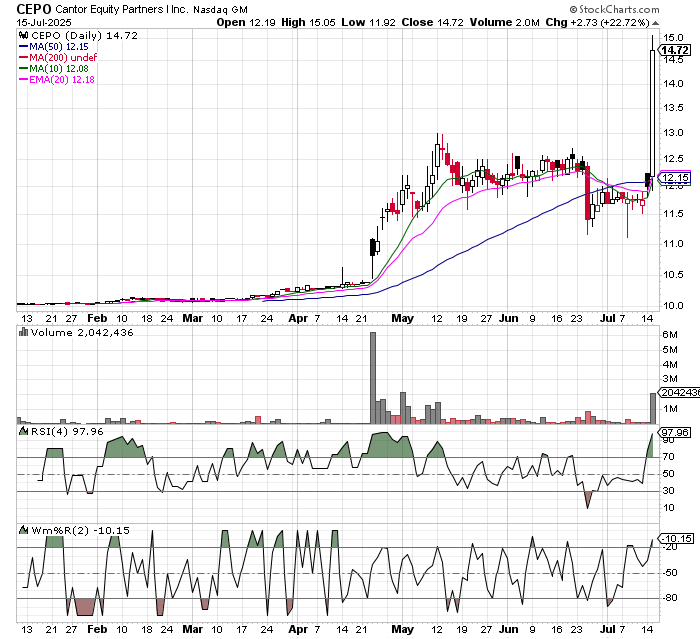Click the 10.0 price axis label
The width and height of the screenshot is (700, 639).
673,305
